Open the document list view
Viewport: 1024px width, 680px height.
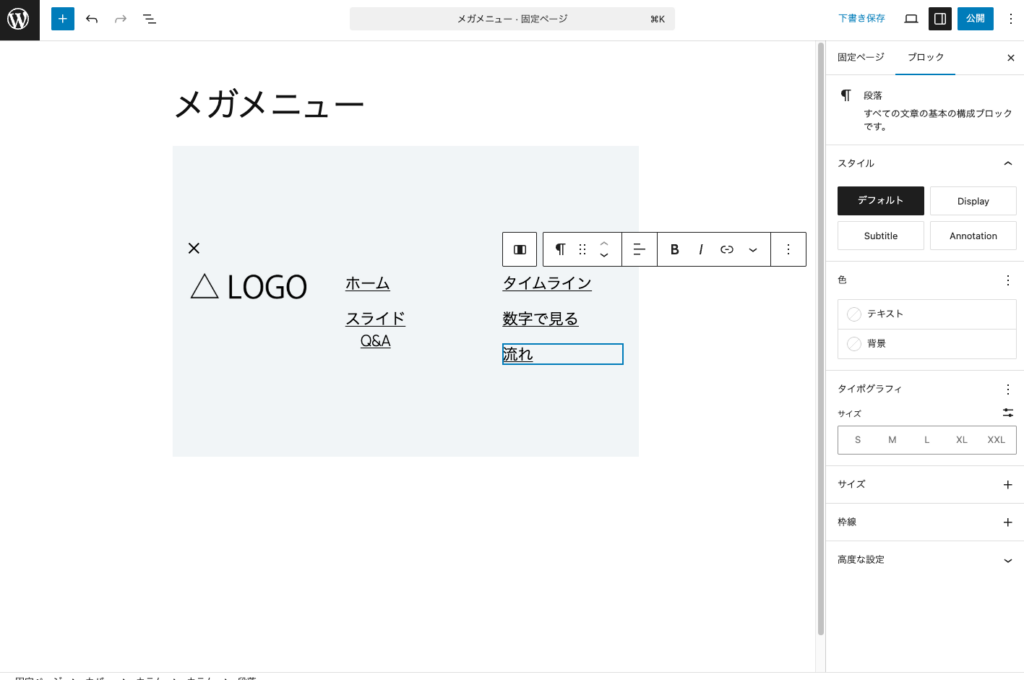pos(149,18)
